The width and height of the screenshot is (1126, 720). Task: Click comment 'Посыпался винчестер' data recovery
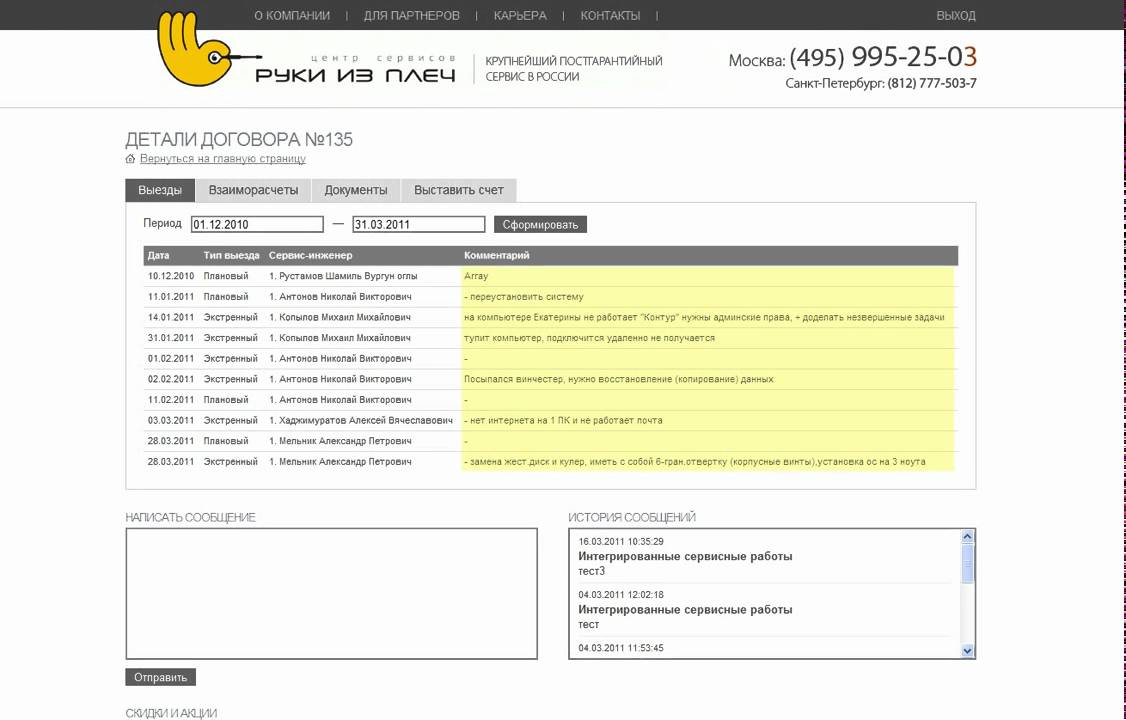[619, 379]
